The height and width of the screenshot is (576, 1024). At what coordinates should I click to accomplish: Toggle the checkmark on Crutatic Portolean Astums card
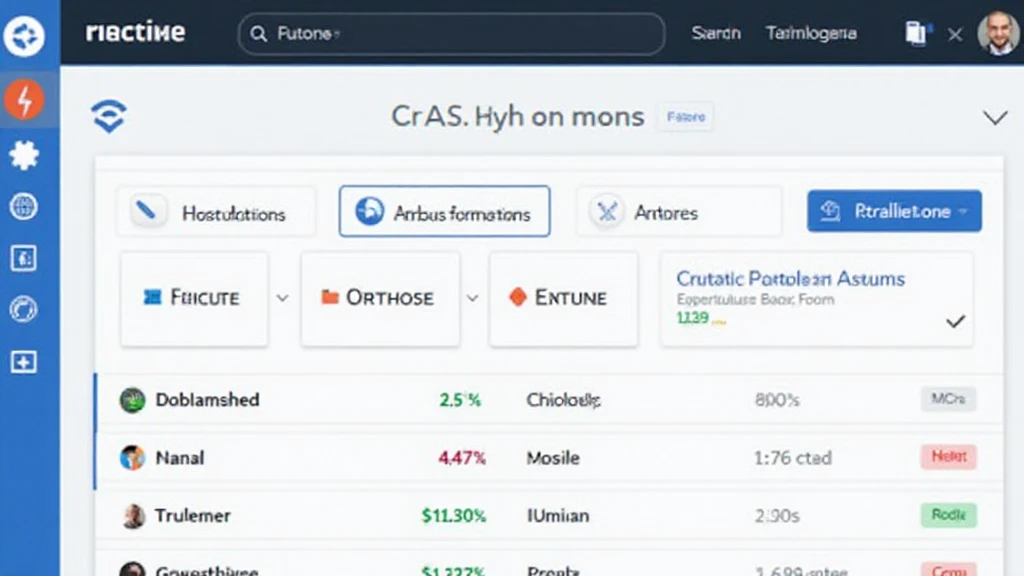point(955,322)
